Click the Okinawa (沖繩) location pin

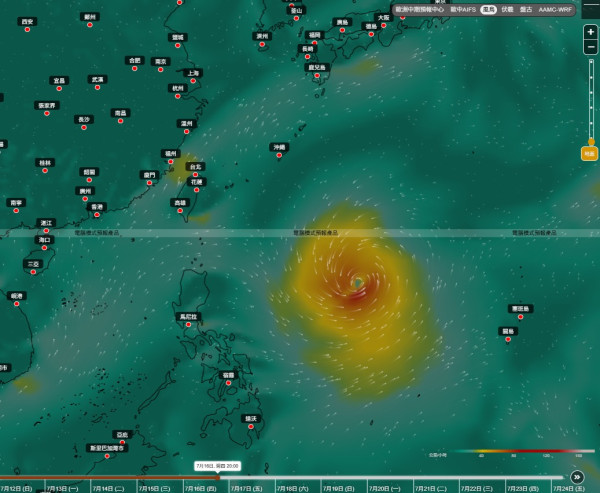[x=279, y=155]
